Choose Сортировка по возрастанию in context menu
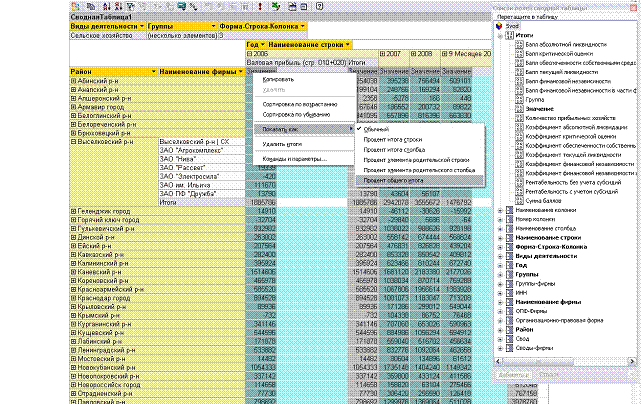This screenshot has width=641, height=404. coord(300,104)
